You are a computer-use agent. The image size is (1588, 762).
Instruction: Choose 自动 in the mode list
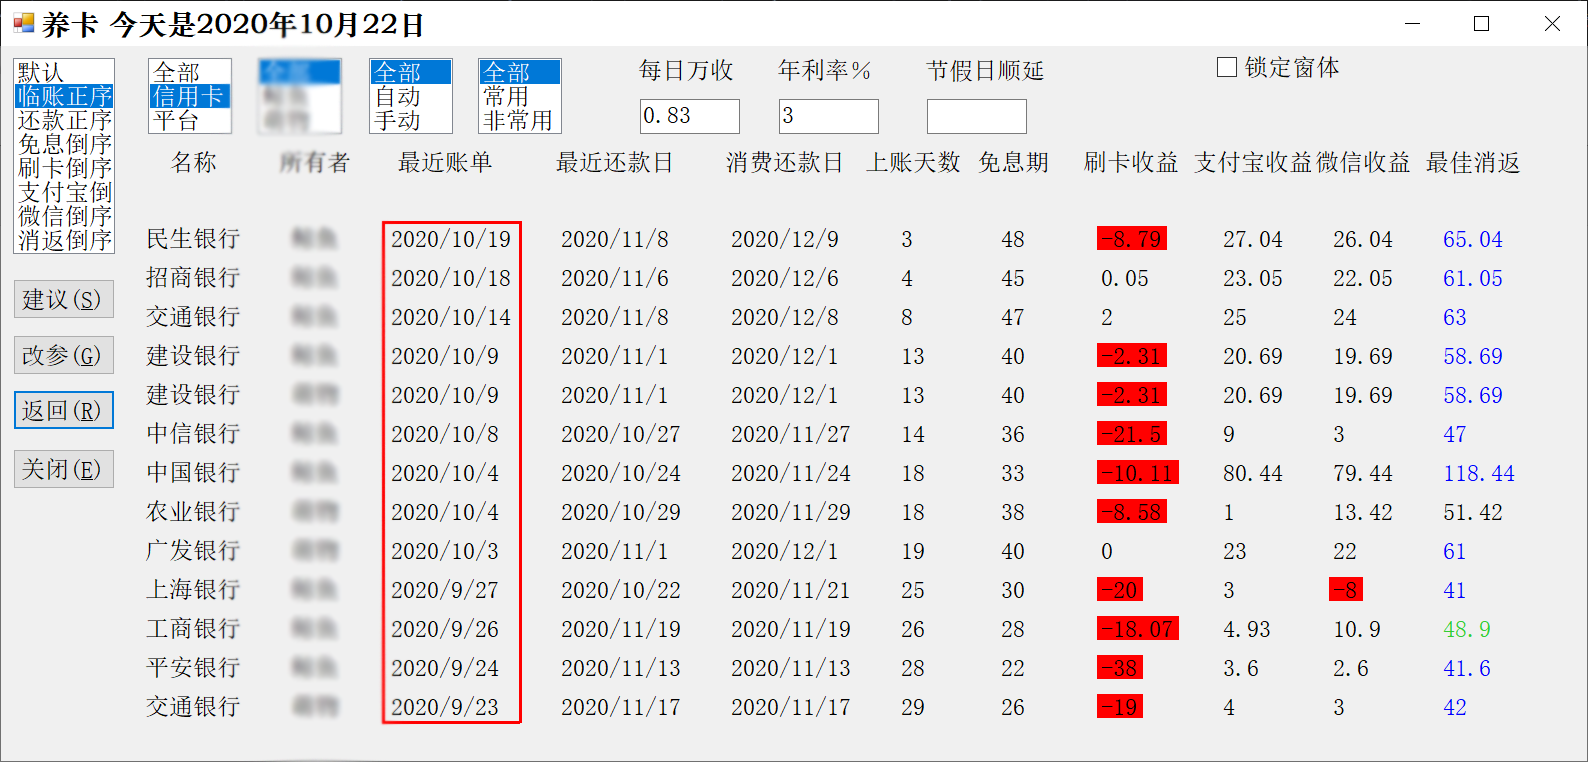point(411,96)
